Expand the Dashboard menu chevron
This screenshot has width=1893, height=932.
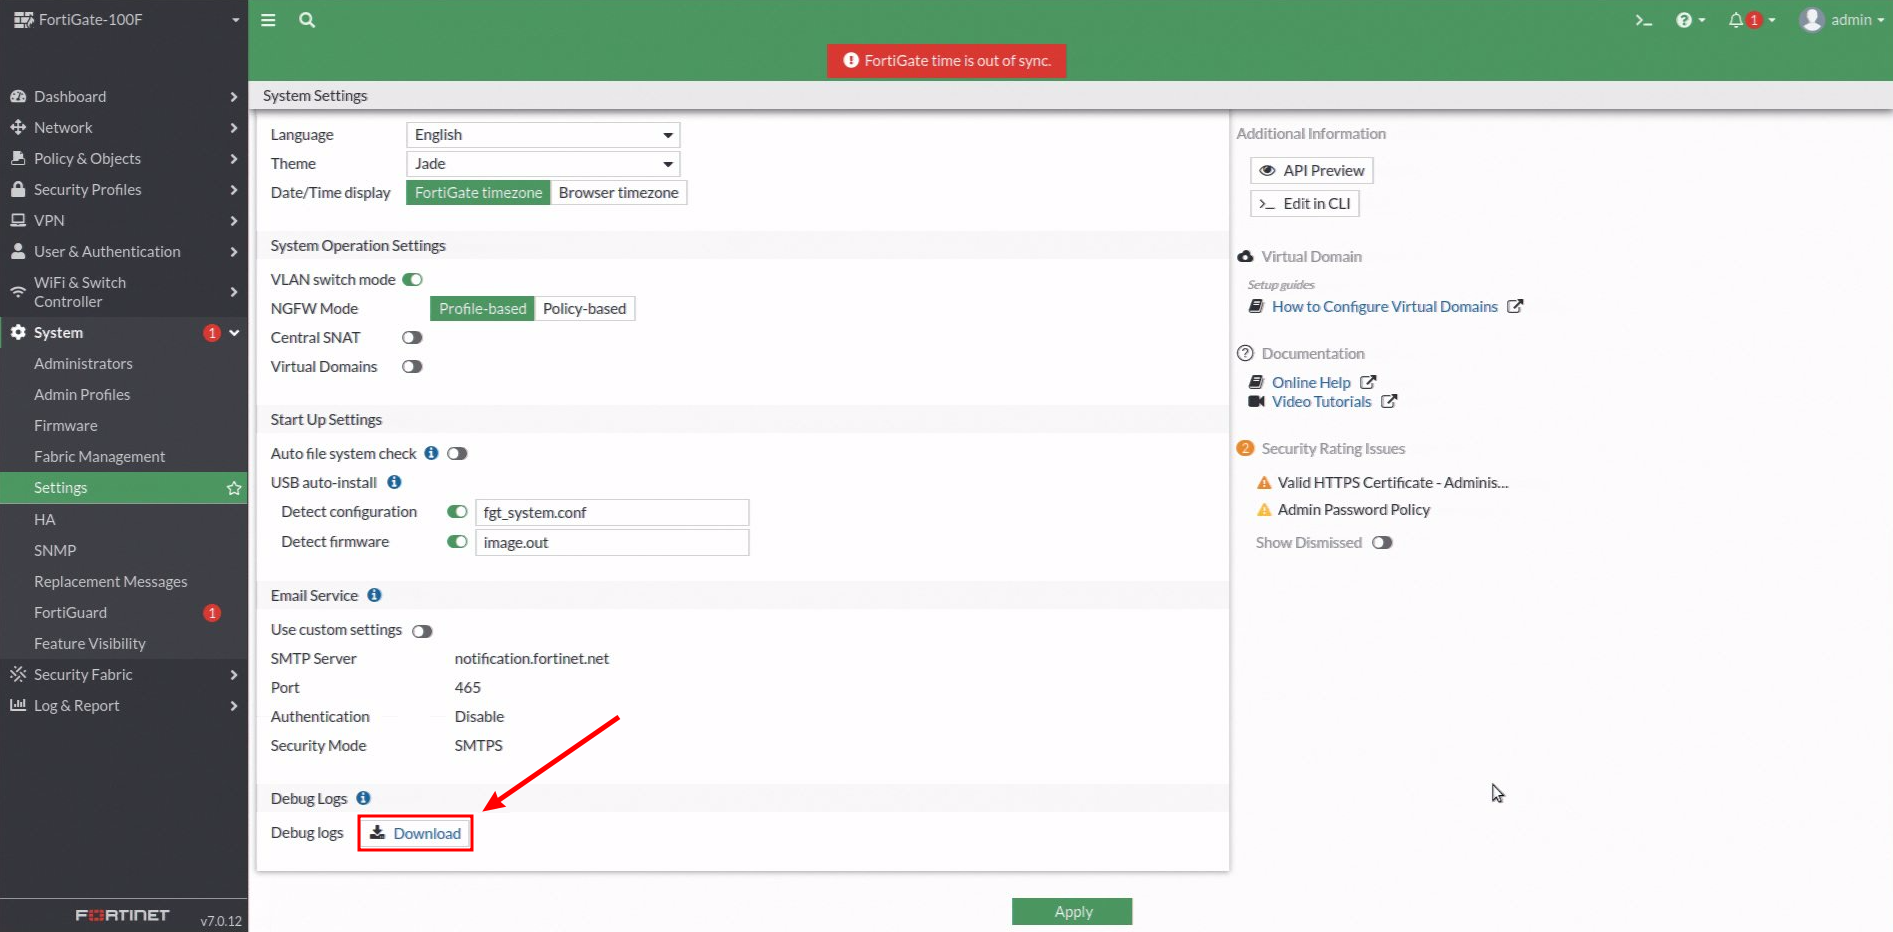pos(234,97)
